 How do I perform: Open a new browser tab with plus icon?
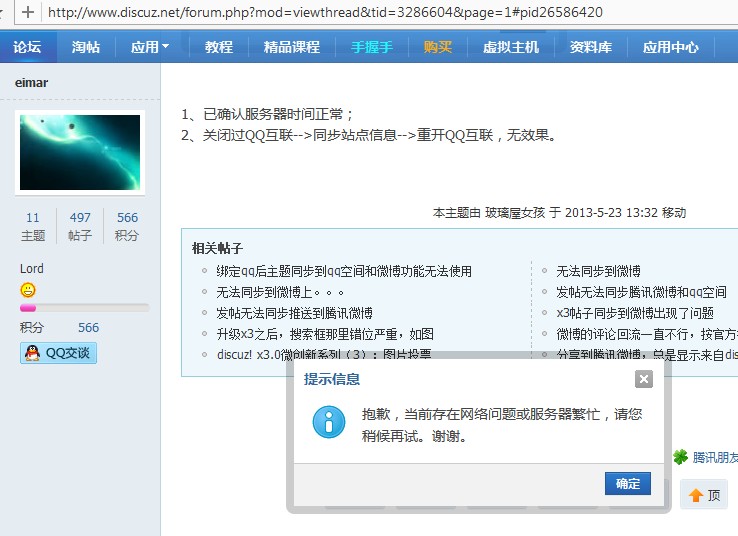click(x=28, y=12)
